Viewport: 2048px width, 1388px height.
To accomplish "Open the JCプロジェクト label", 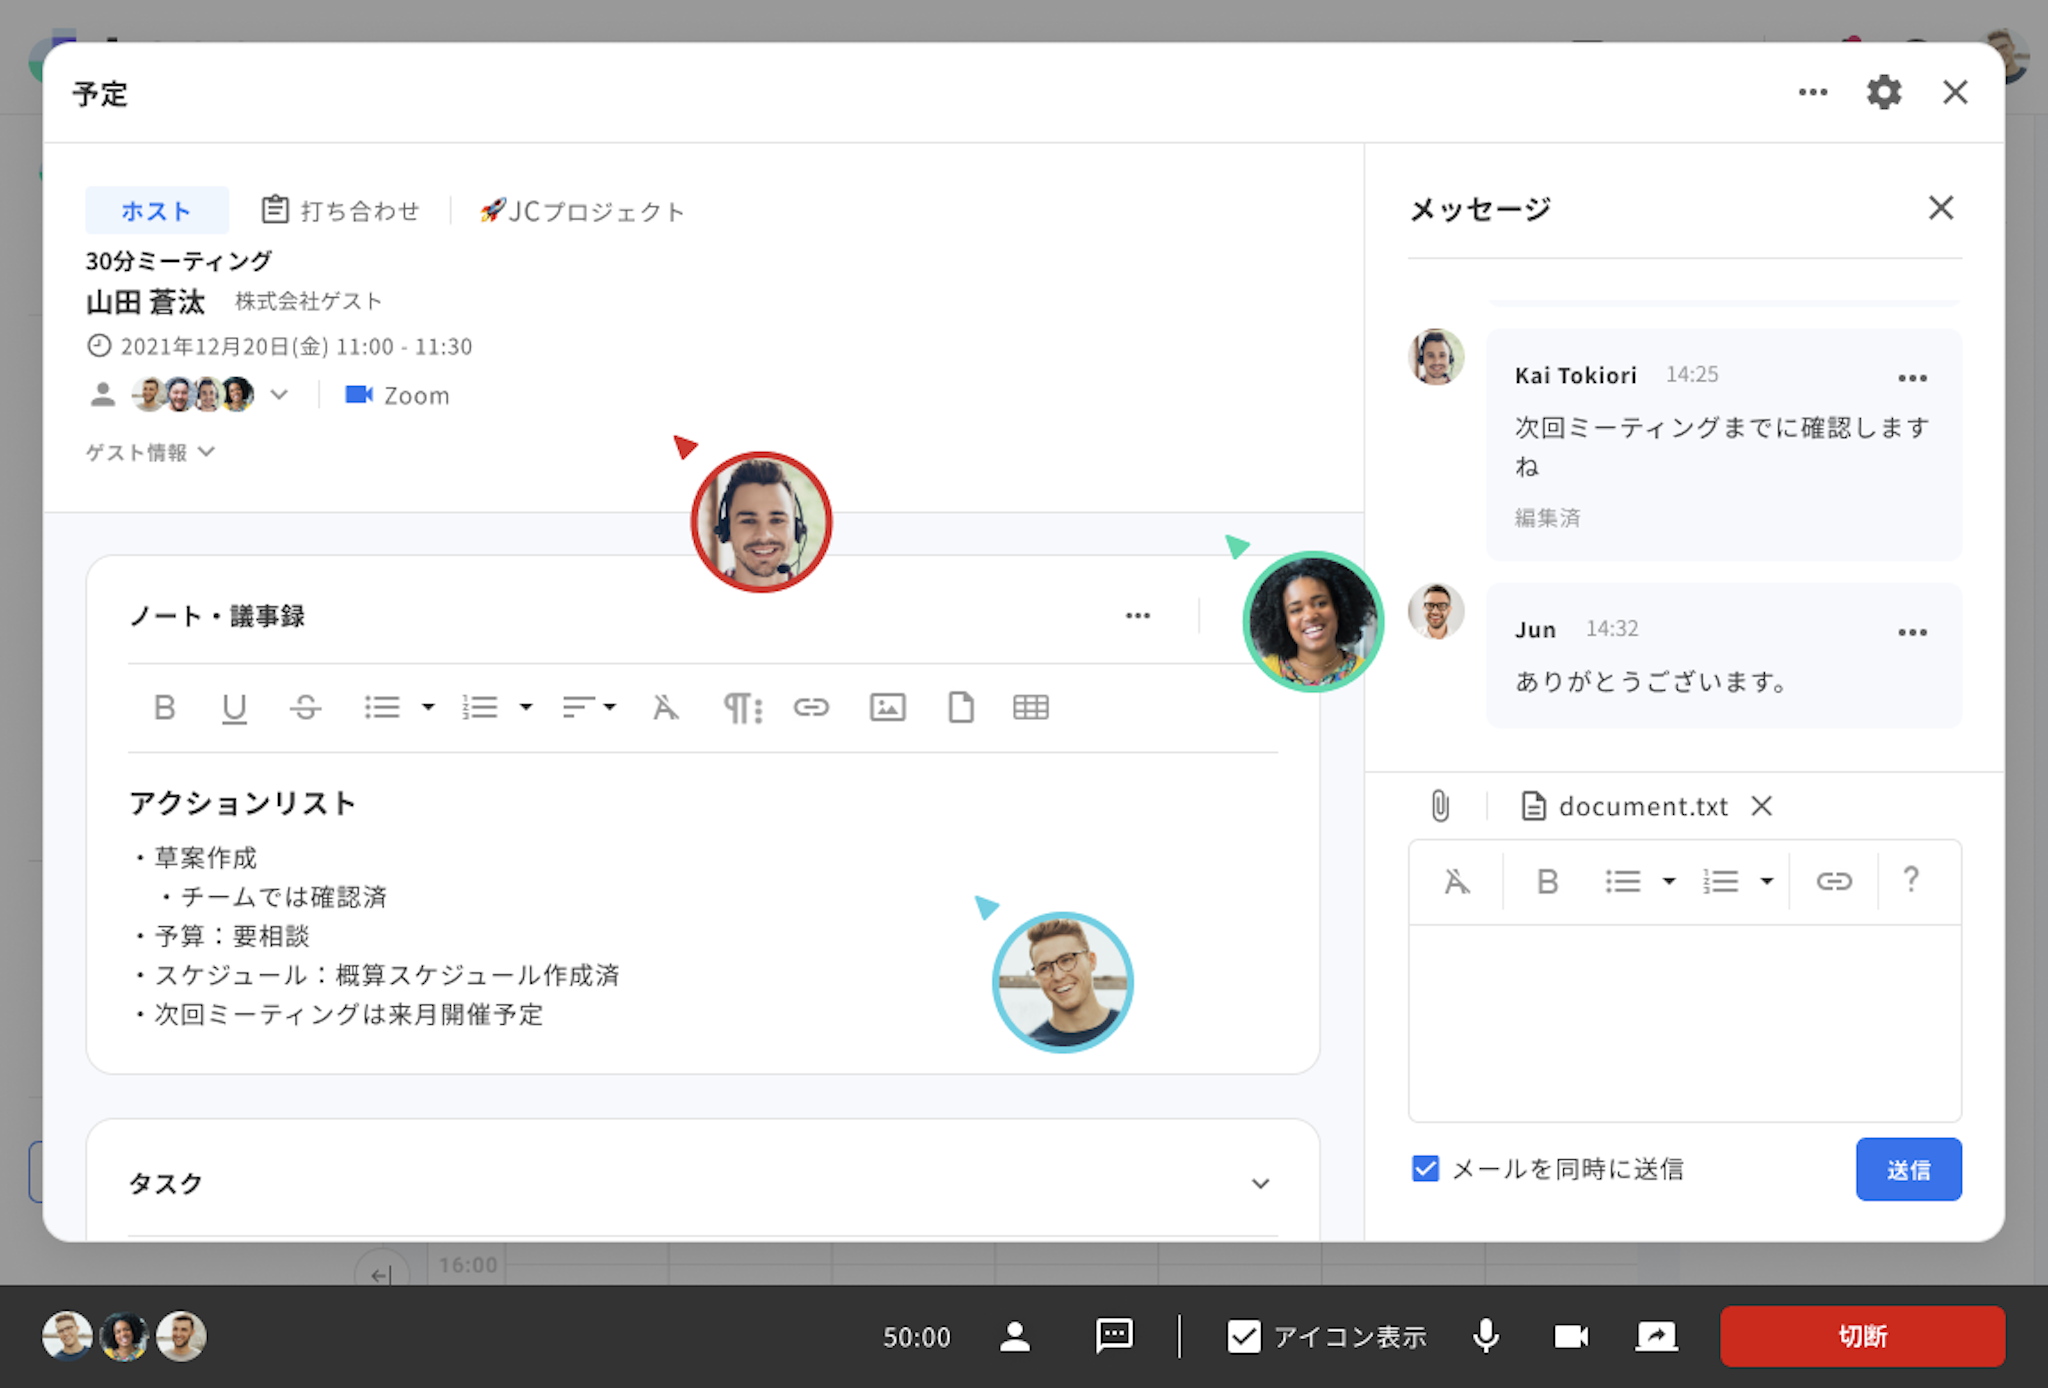I will pos(582,211).
